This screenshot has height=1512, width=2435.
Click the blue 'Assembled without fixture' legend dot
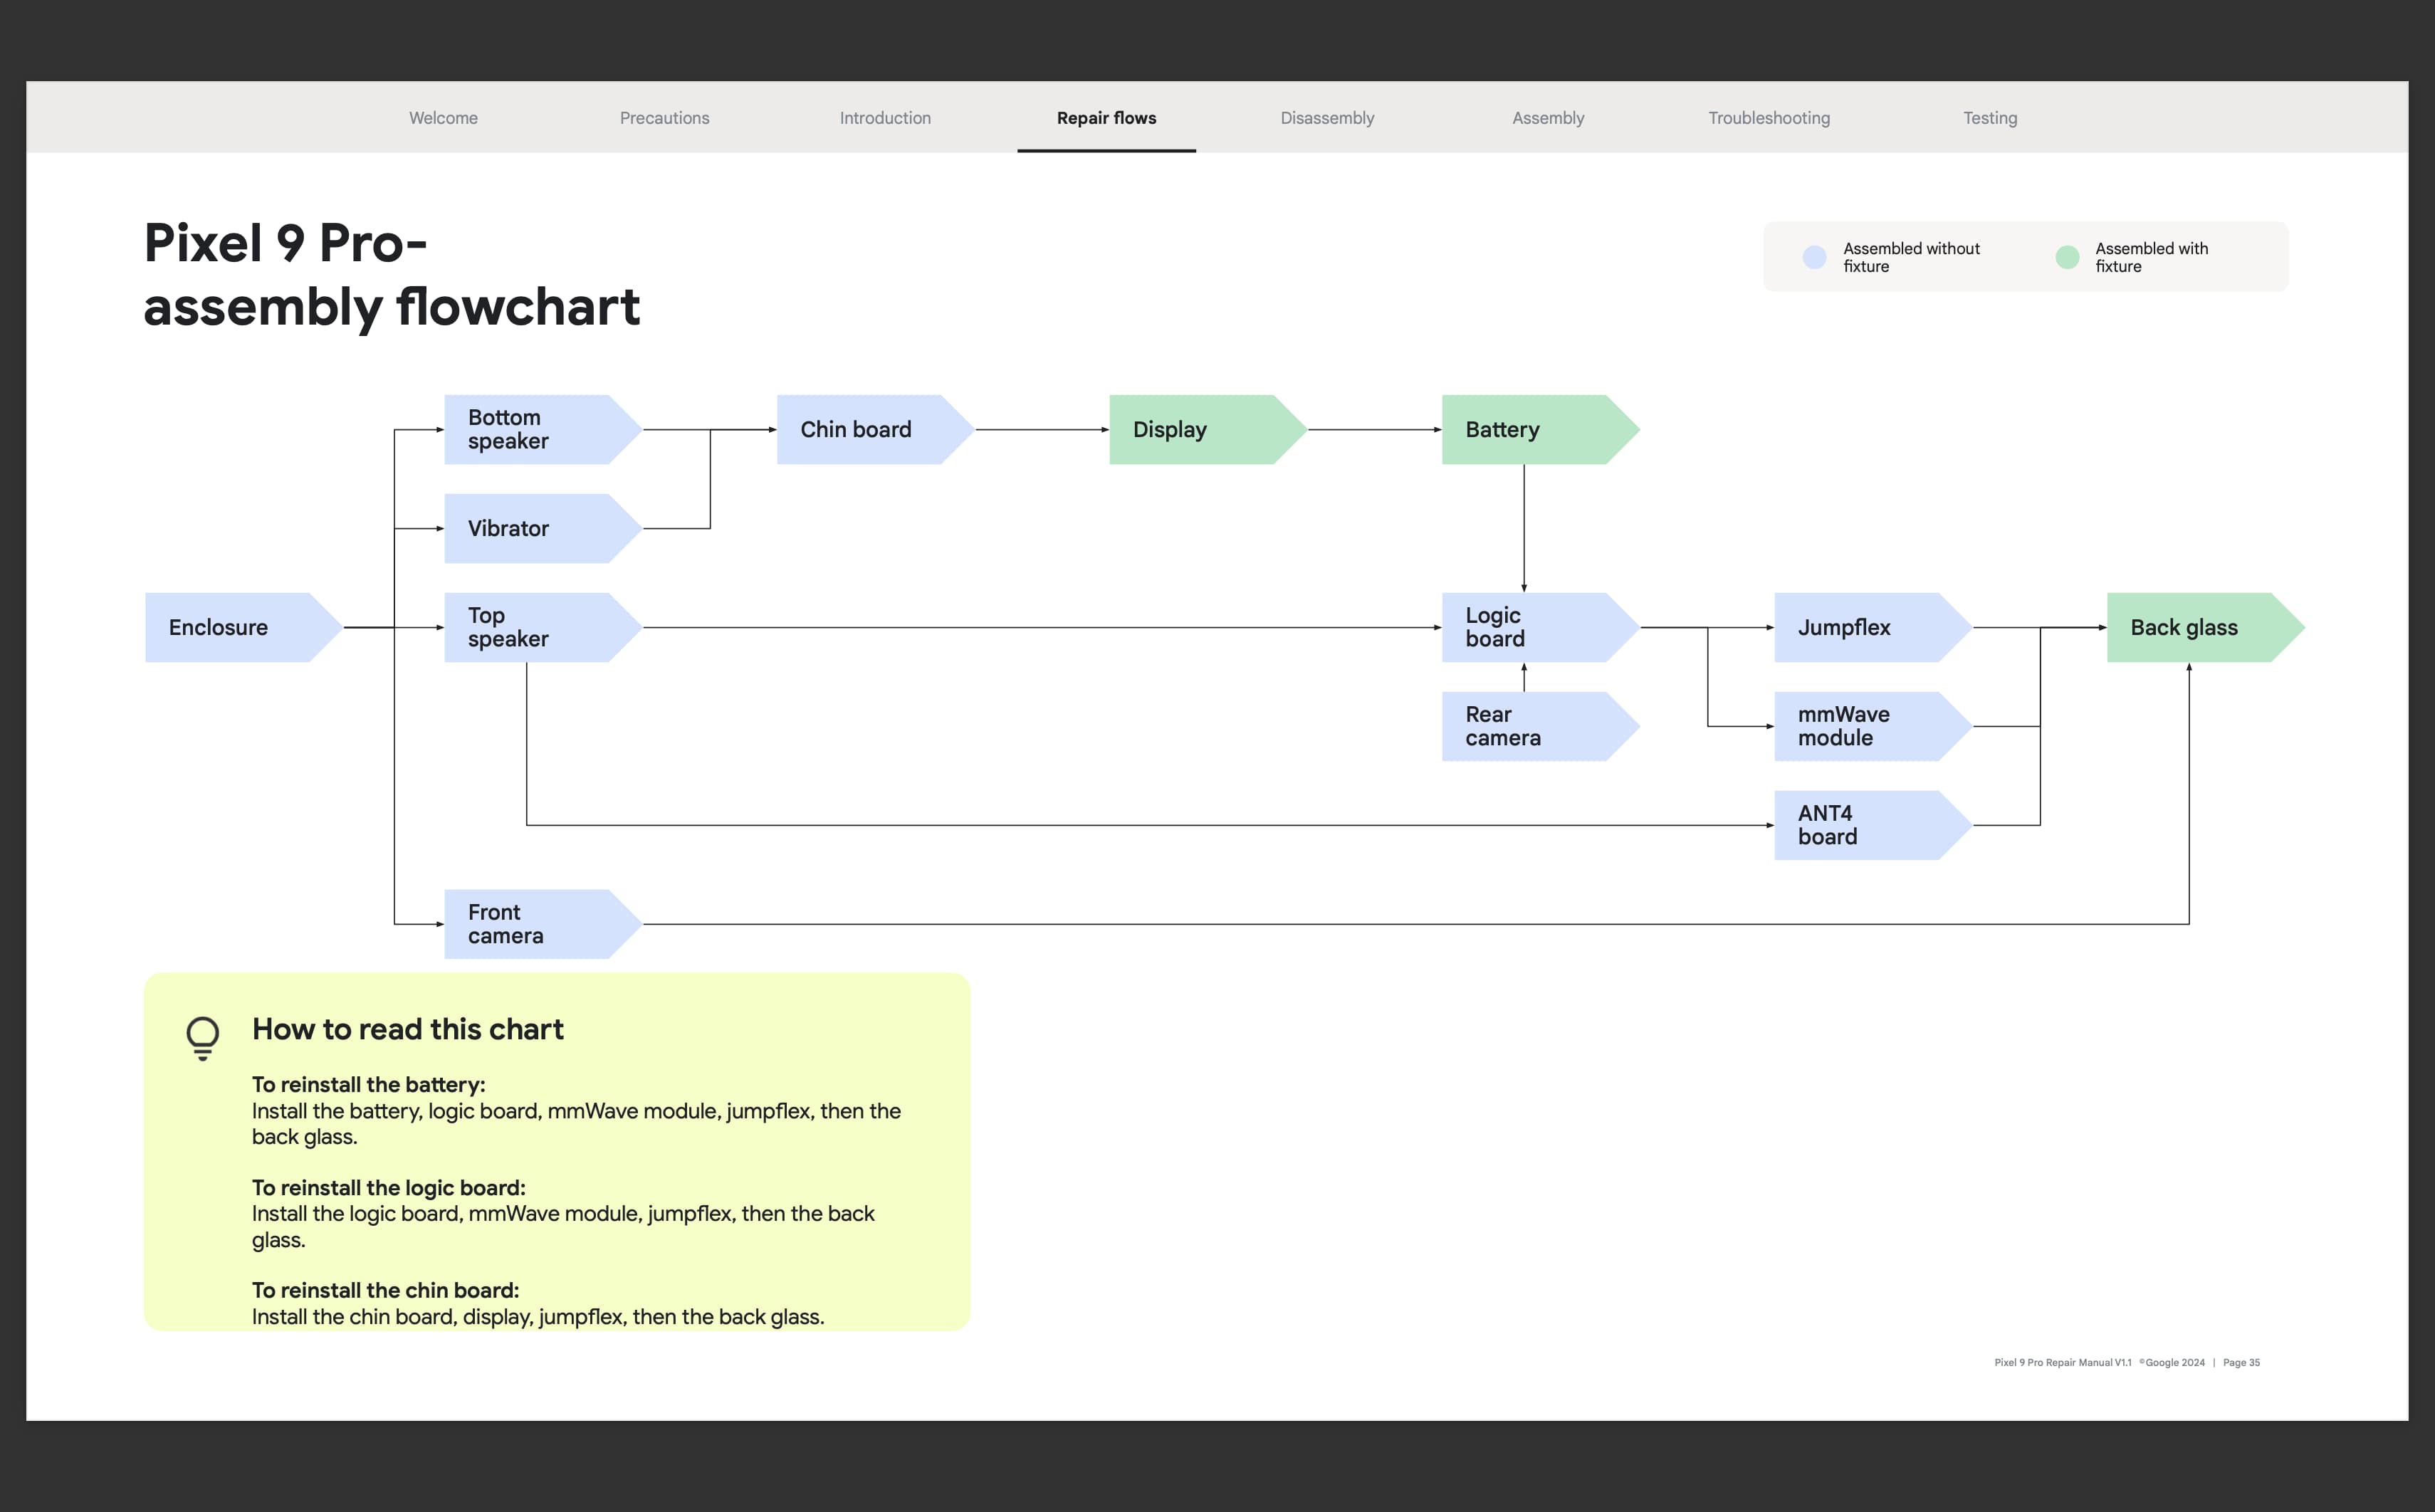click(1814, 257)
